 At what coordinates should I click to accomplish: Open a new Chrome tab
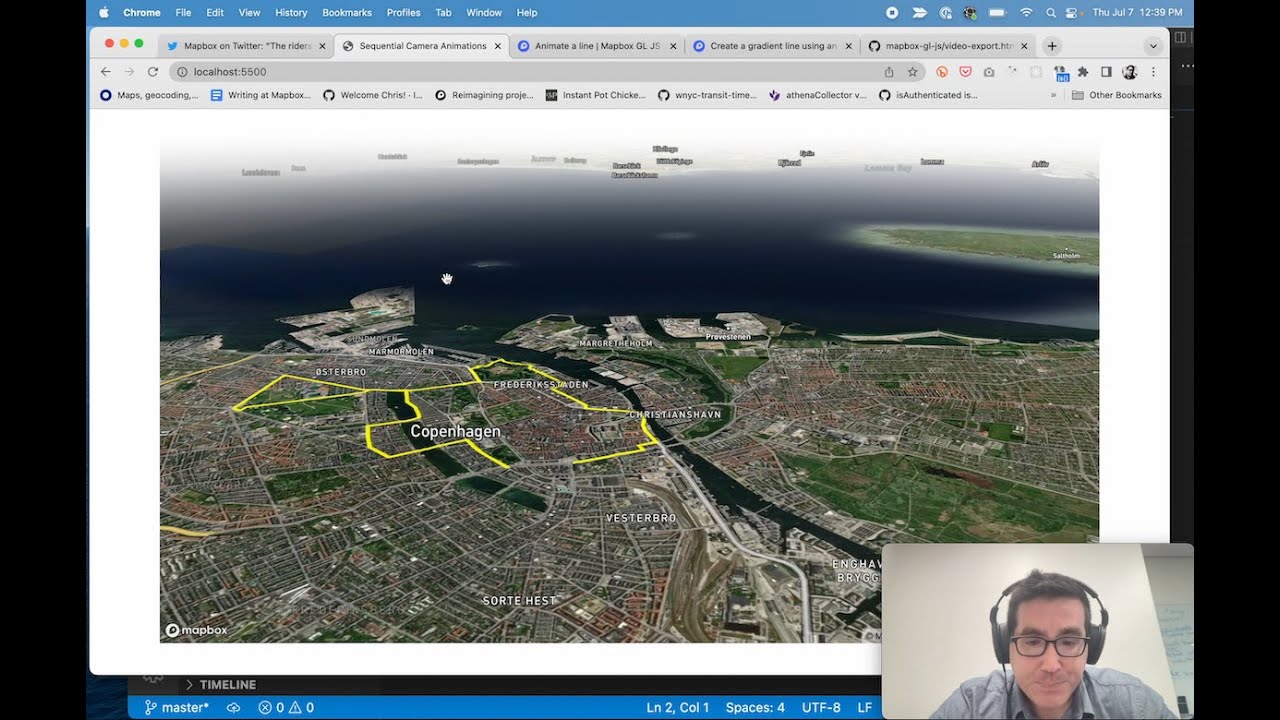click(1052, 46)
